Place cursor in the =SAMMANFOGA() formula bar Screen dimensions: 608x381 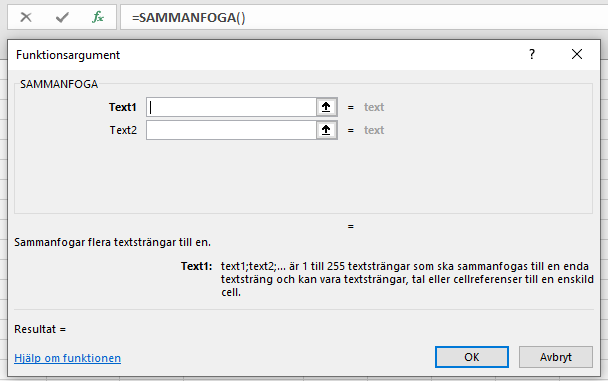[x=364, y=17]
